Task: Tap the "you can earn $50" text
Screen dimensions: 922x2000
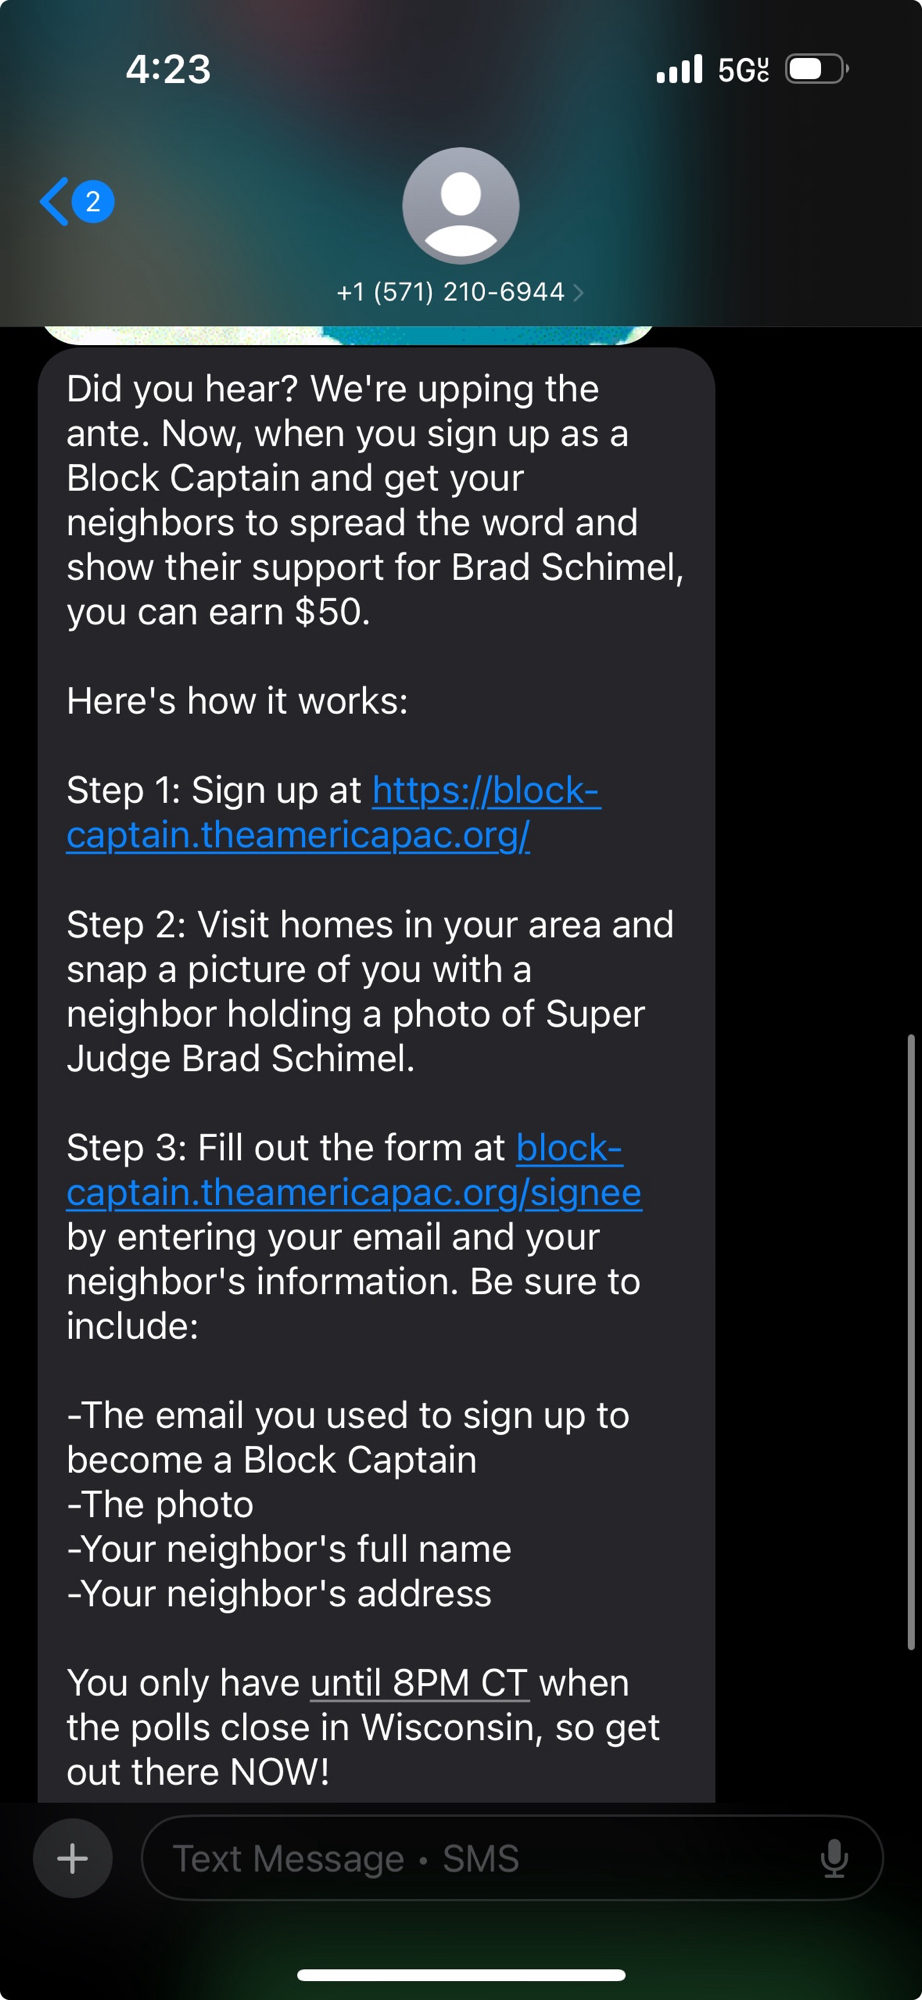Action: coord(218,612)
